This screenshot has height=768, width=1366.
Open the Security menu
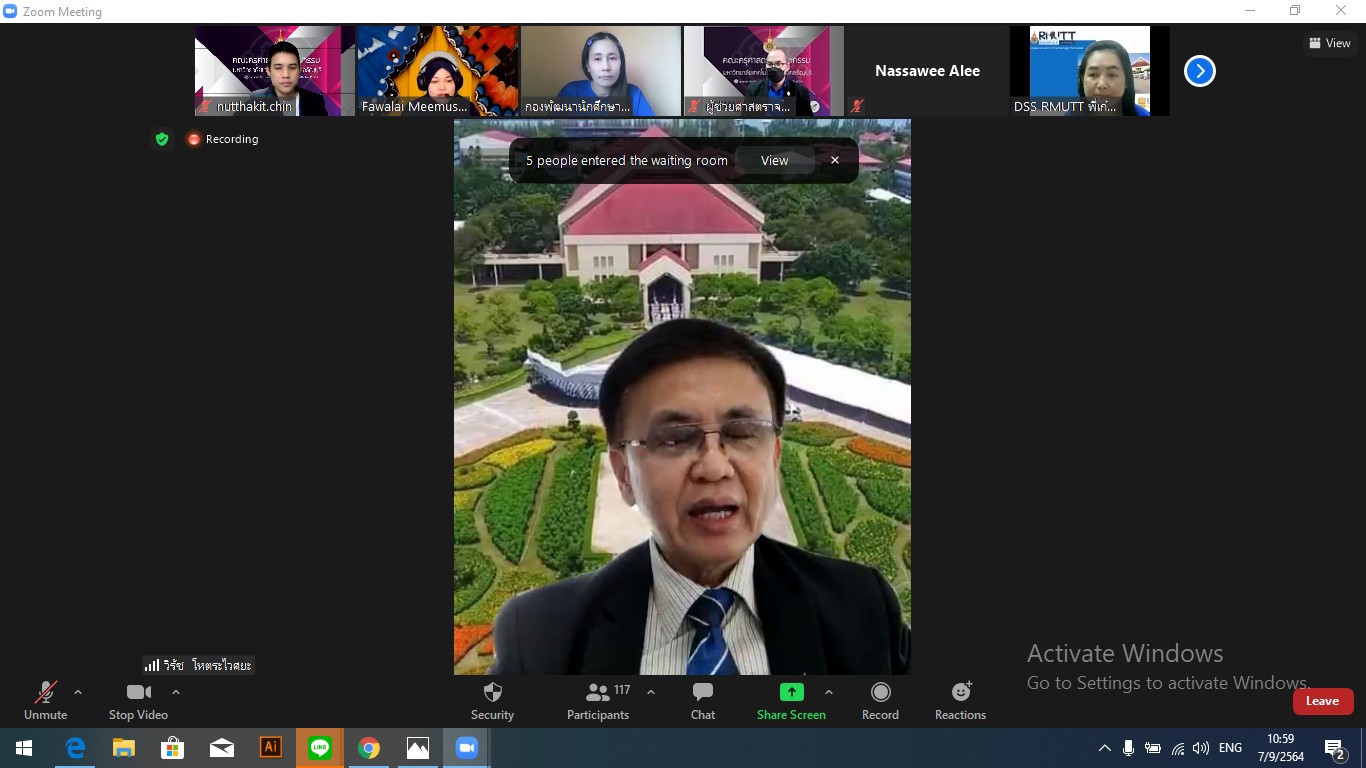[x=492, y=700]
